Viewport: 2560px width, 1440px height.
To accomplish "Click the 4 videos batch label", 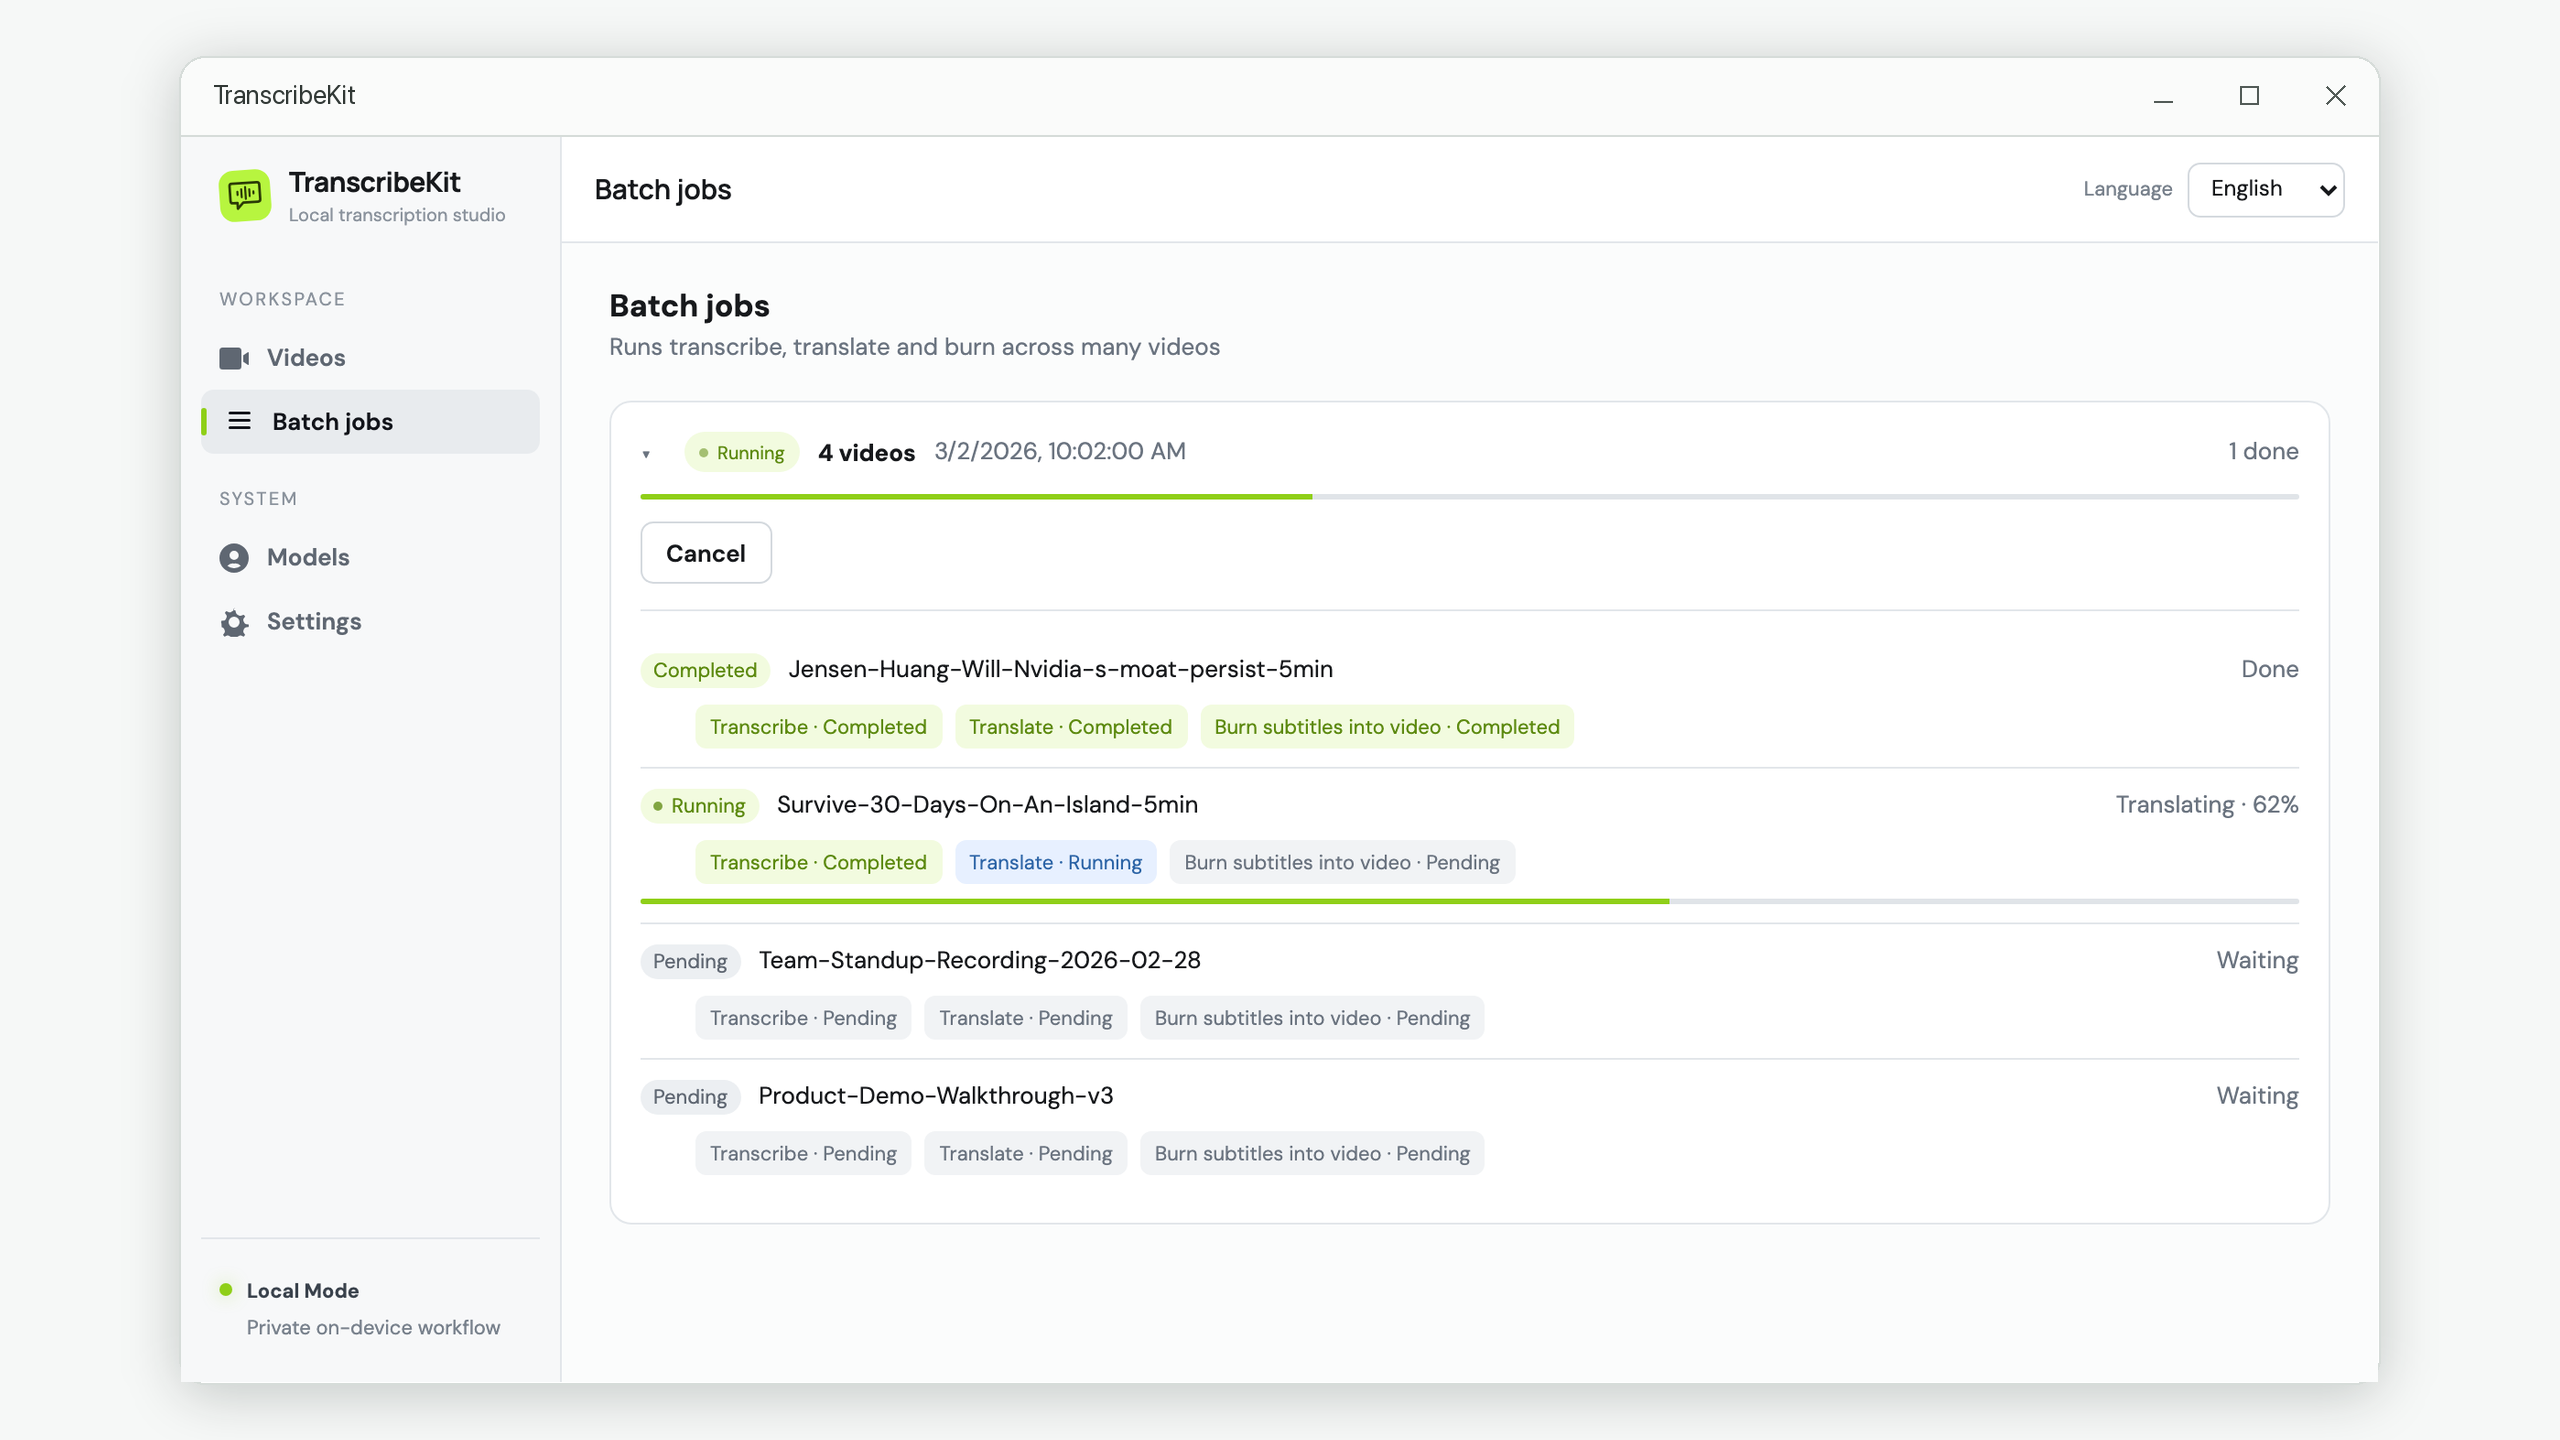I will pyautogui.click(x=866, y=452).
